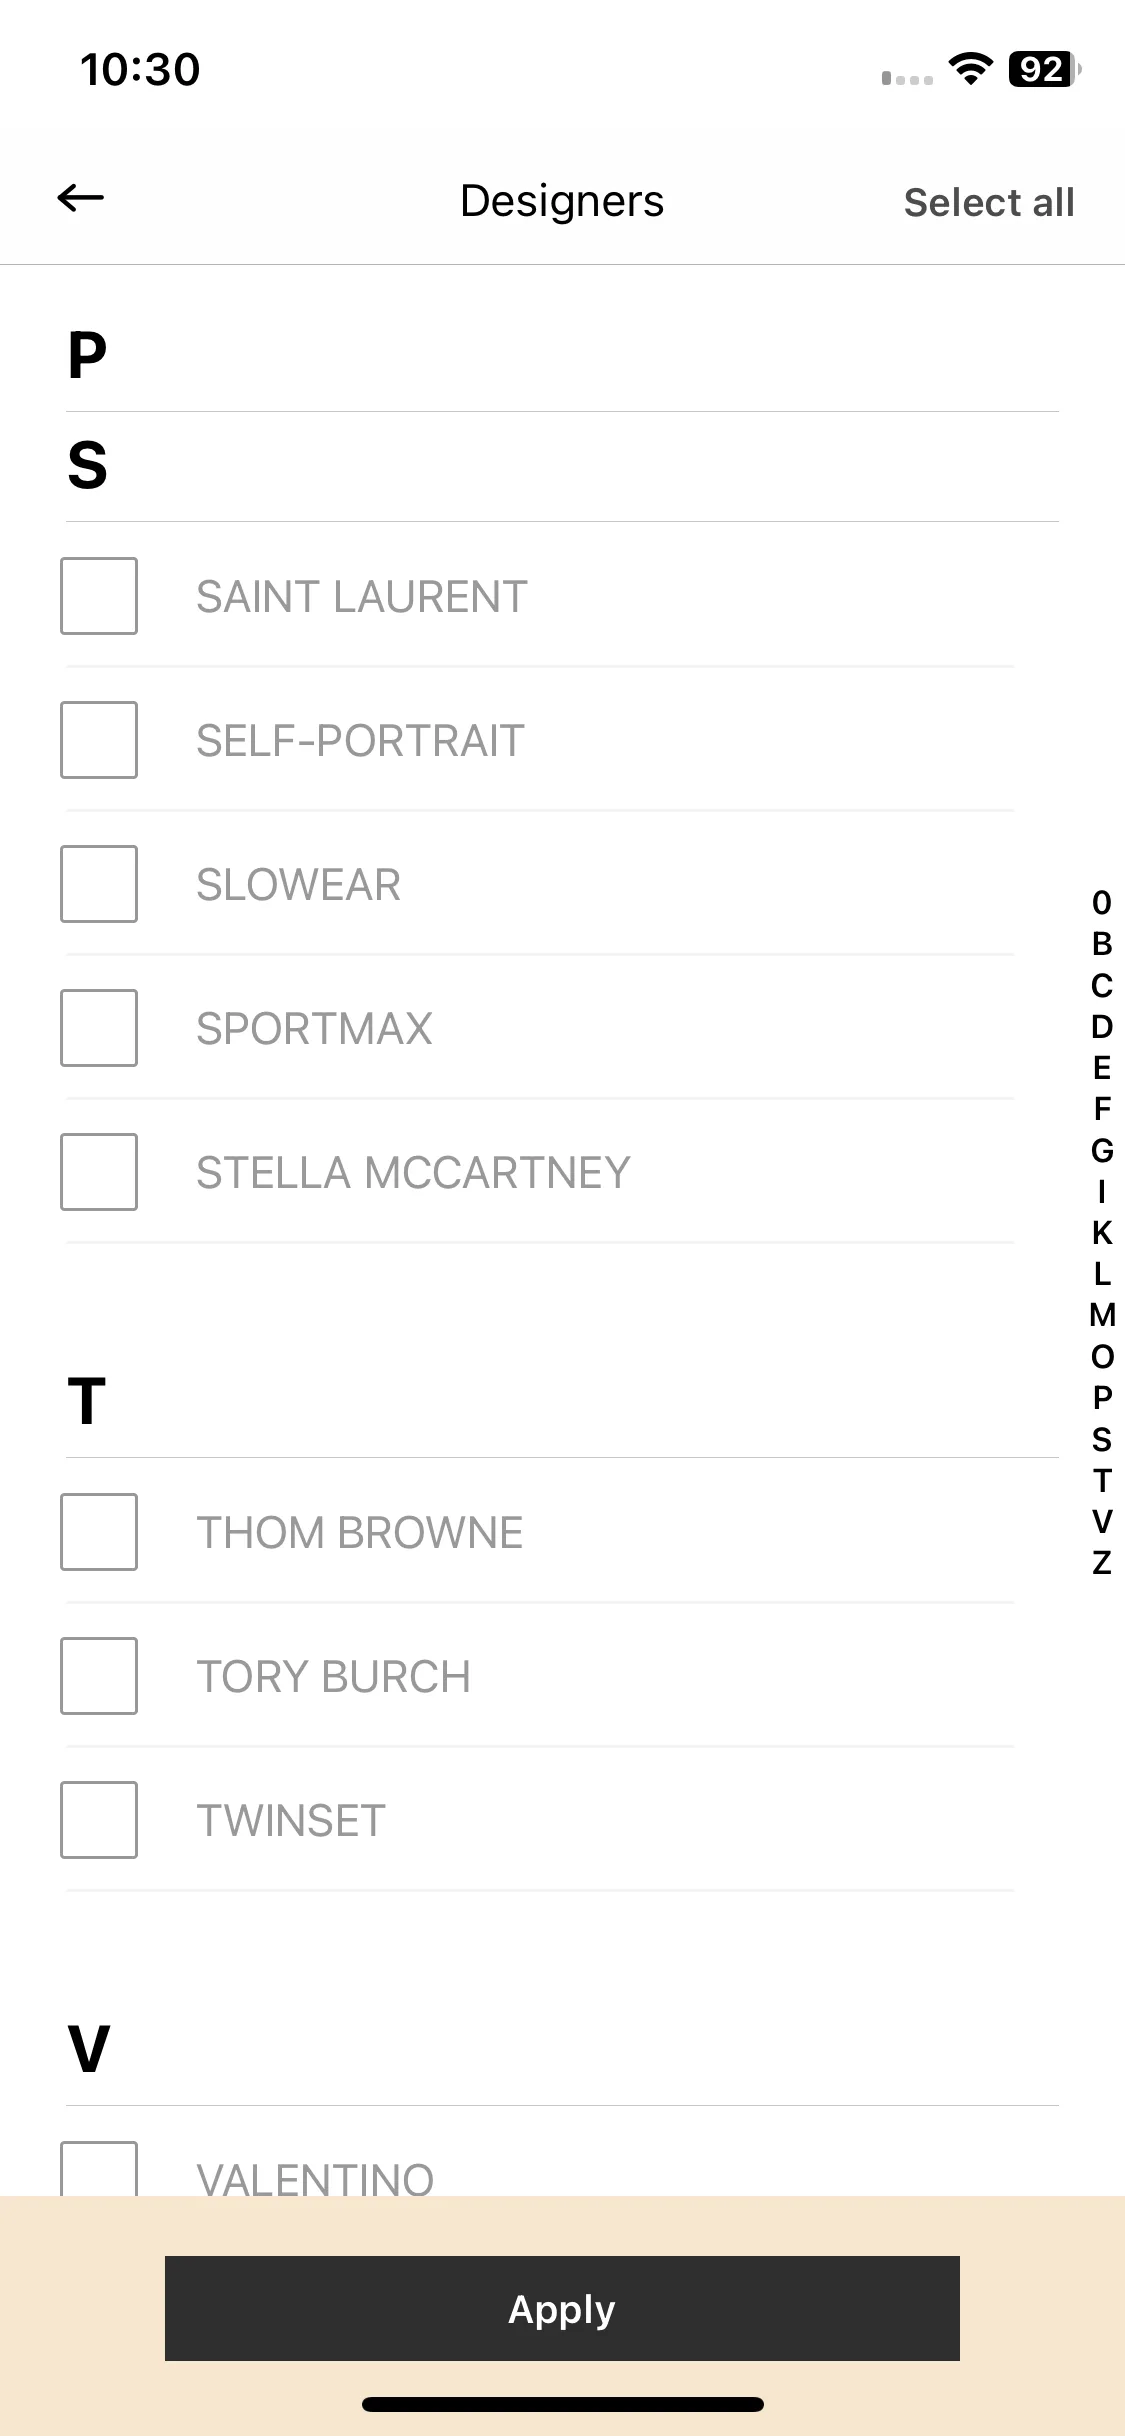Tap the Apply button
Viewport: 1125px width, 2436px height.
click(562, 2308)
